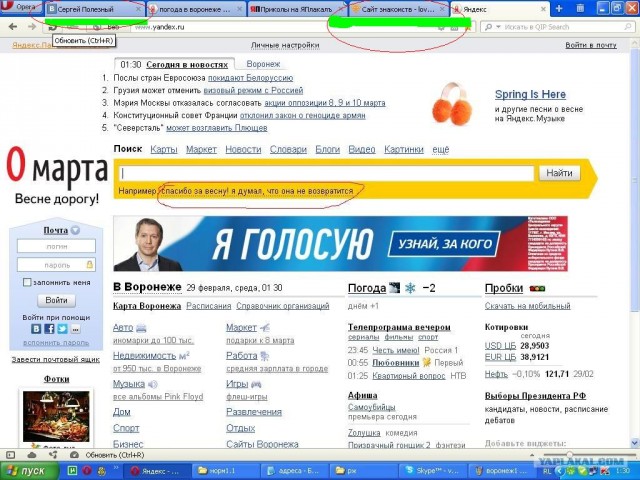Click into the Yandex search input field
Image resolution: width=640 pixels, height=480 pixels.
pyautogui.click(x=327, y=173)
